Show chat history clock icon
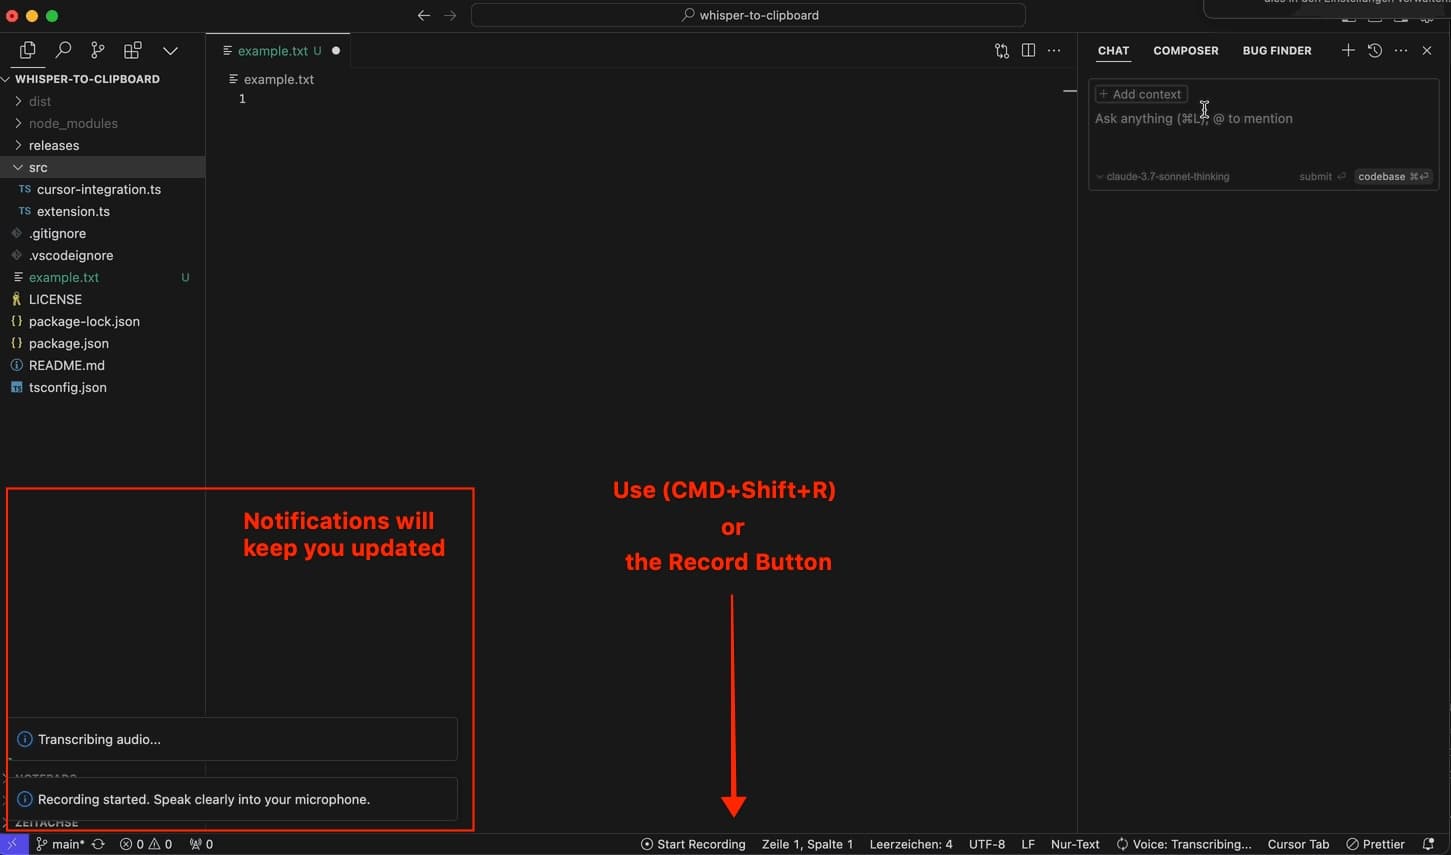 [1375, 50]
